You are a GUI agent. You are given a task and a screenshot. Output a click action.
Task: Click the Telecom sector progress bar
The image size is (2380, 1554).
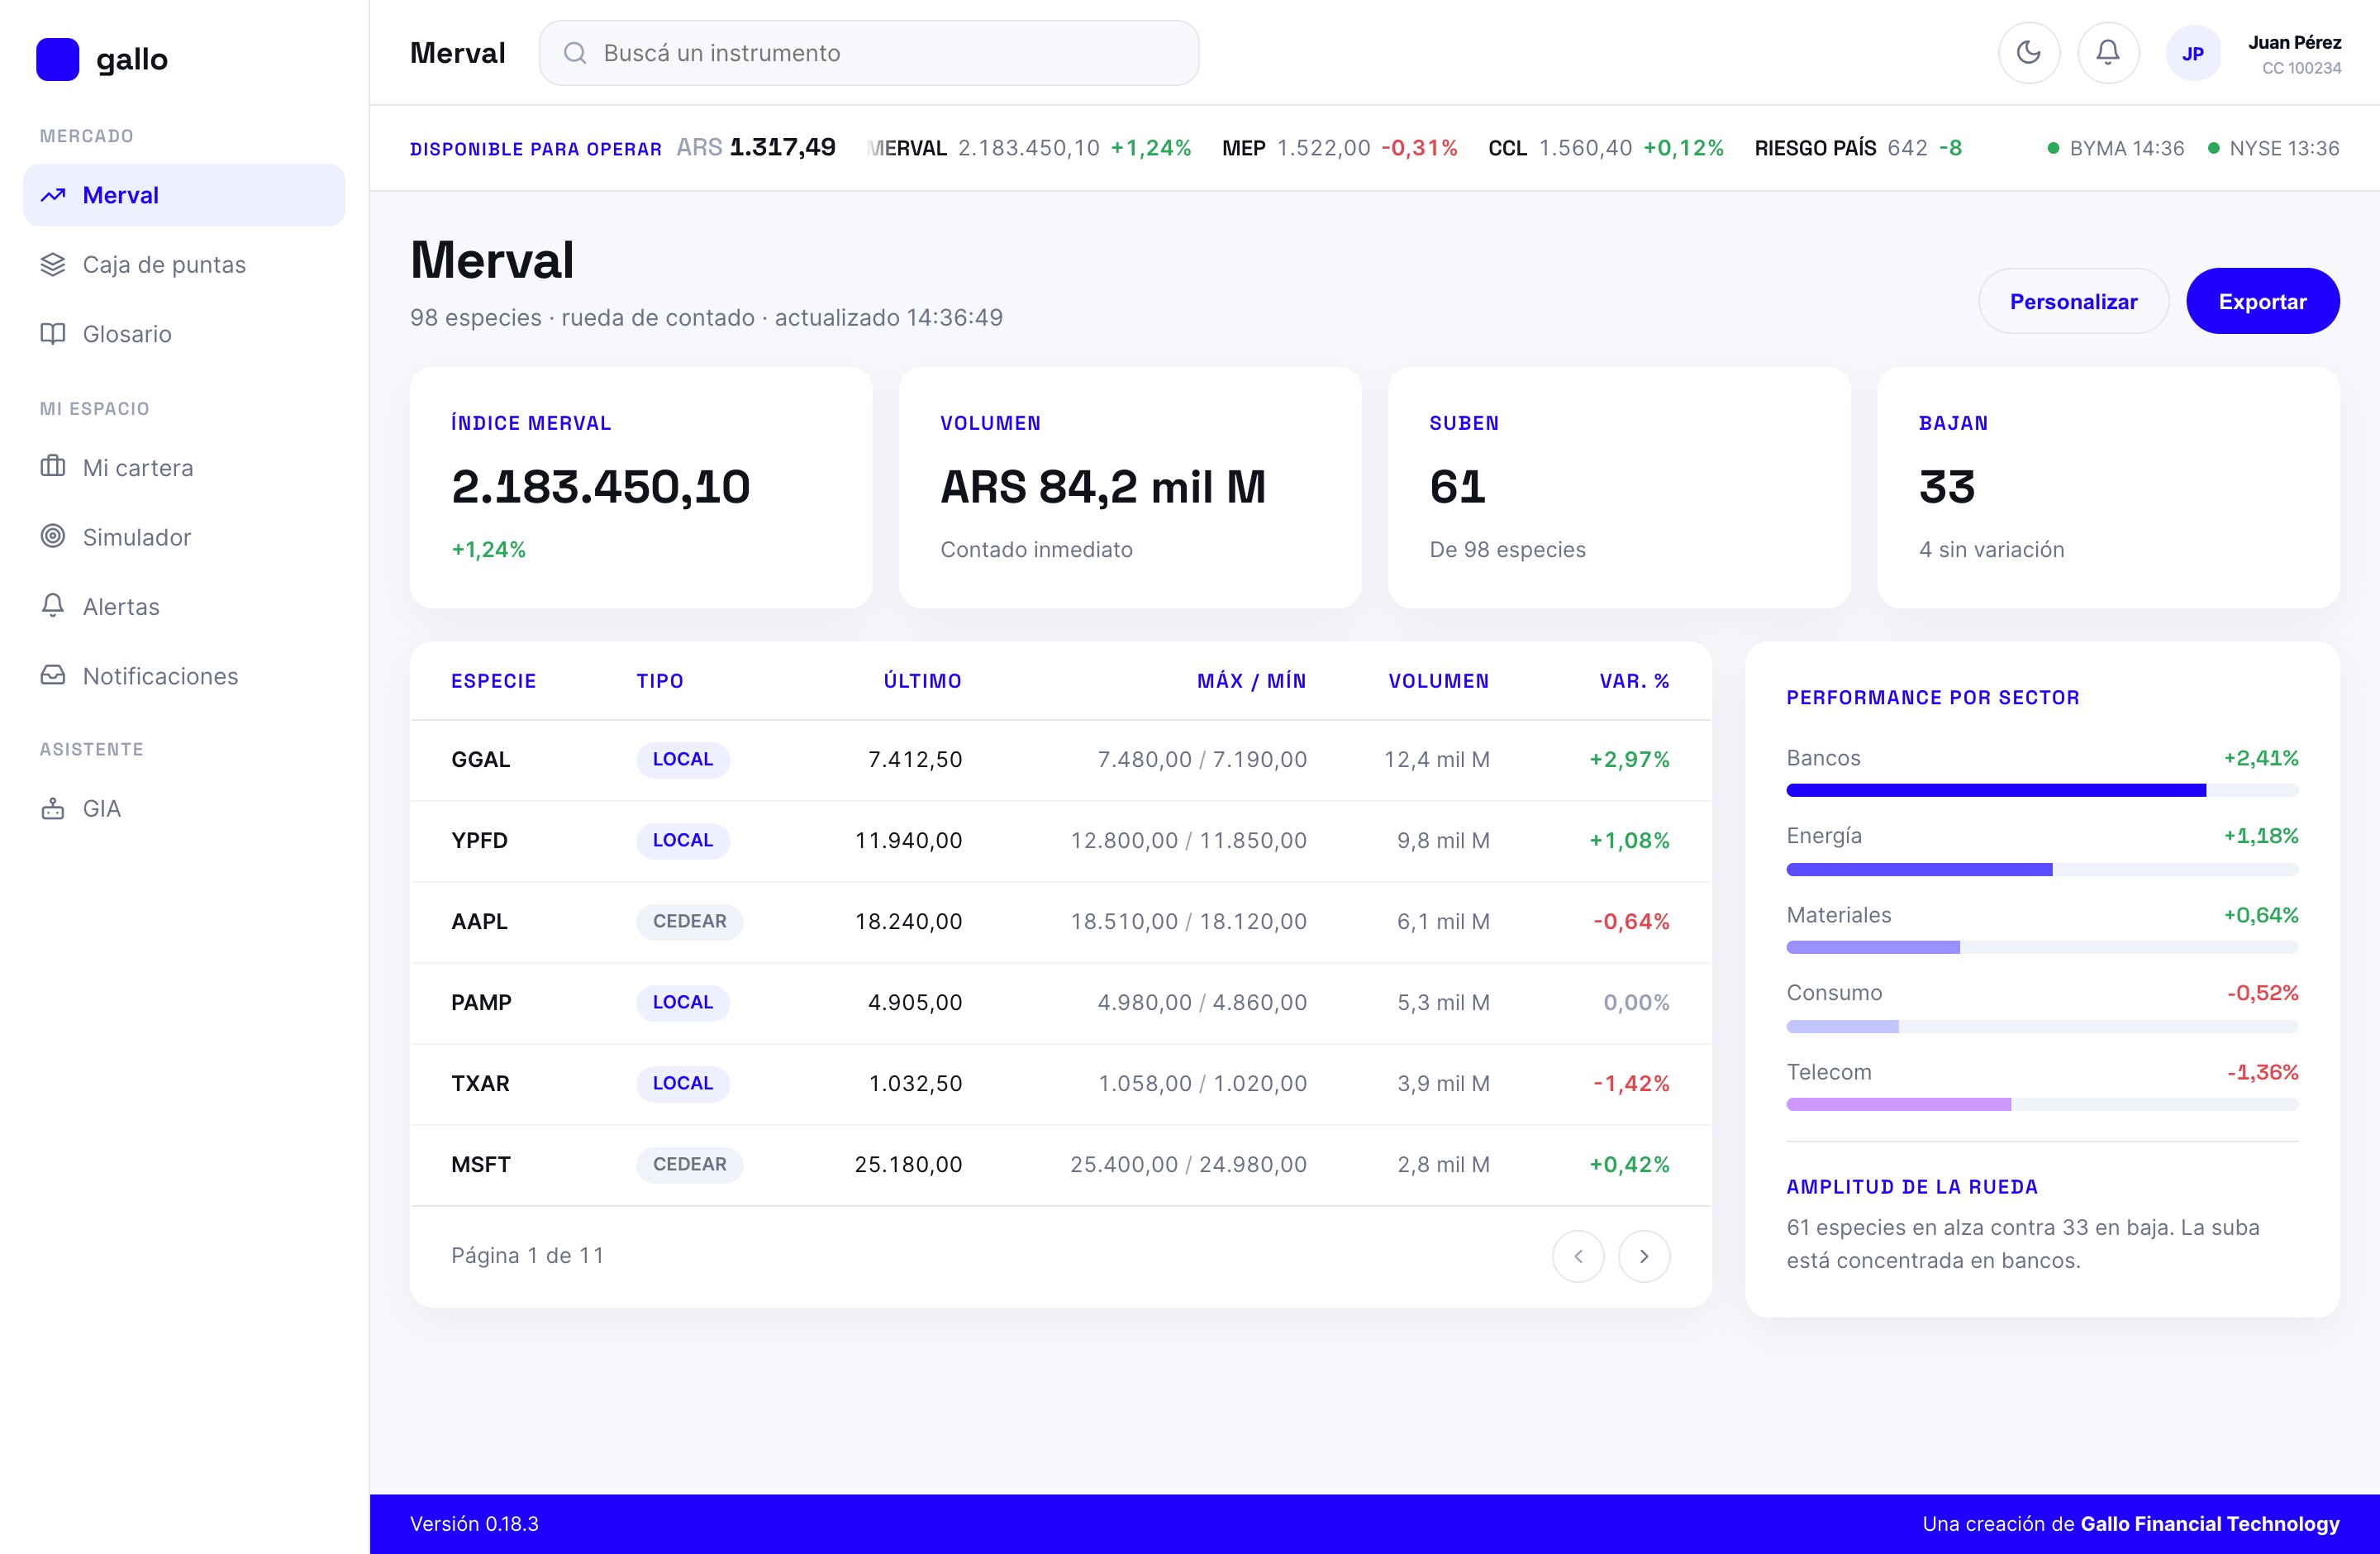[2042, 1104]
